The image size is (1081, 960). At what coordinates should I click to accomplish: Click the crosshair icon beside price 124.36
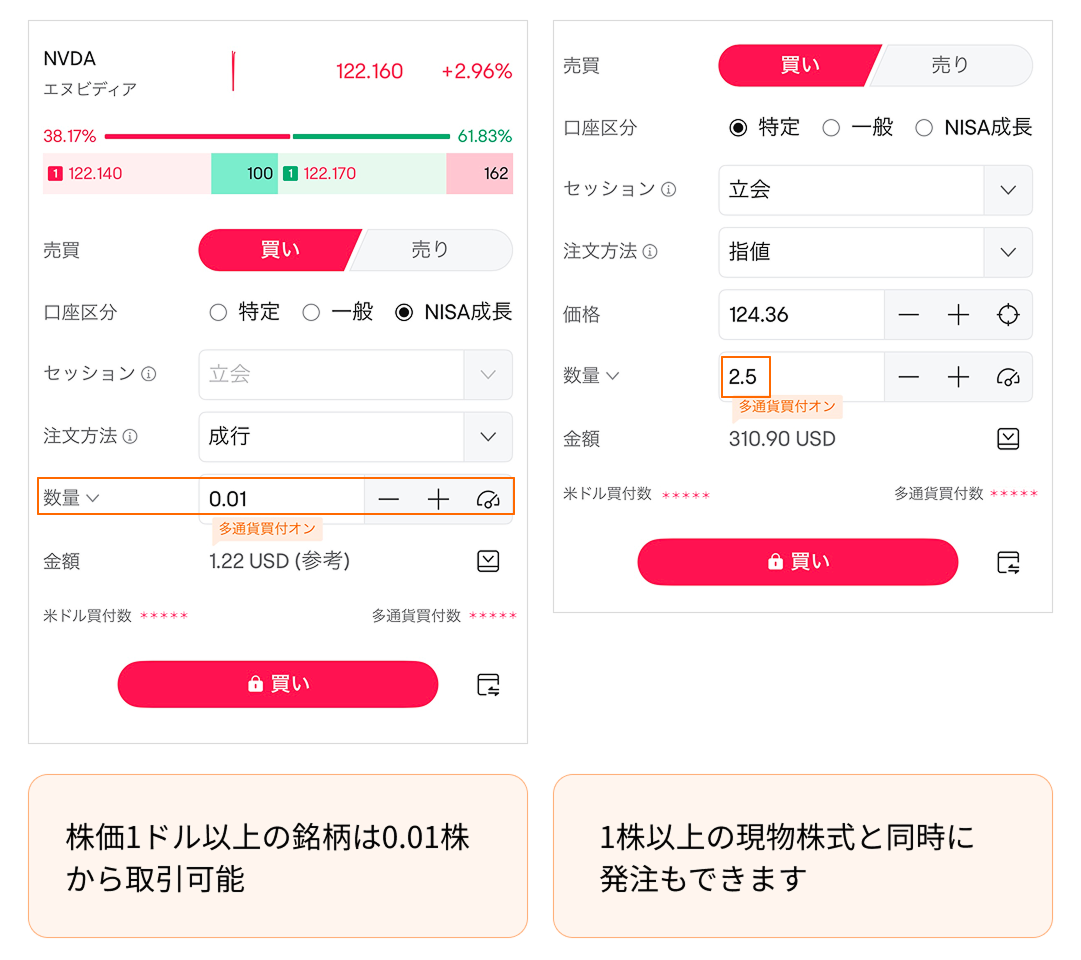(x=1008, y=315)
